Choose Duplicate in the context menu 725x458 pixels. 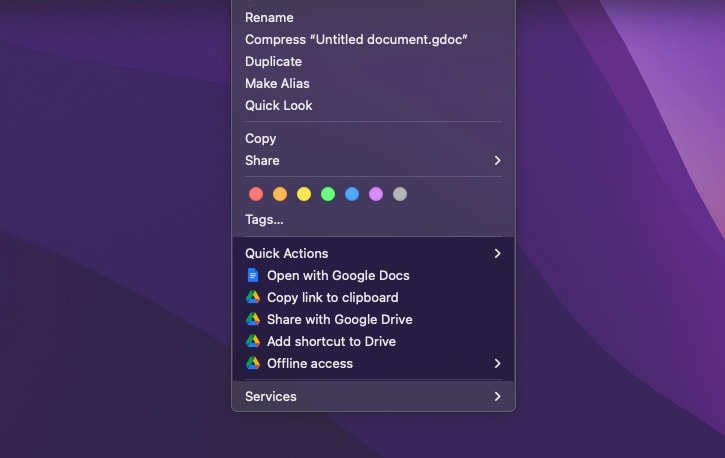click(273, 61)
